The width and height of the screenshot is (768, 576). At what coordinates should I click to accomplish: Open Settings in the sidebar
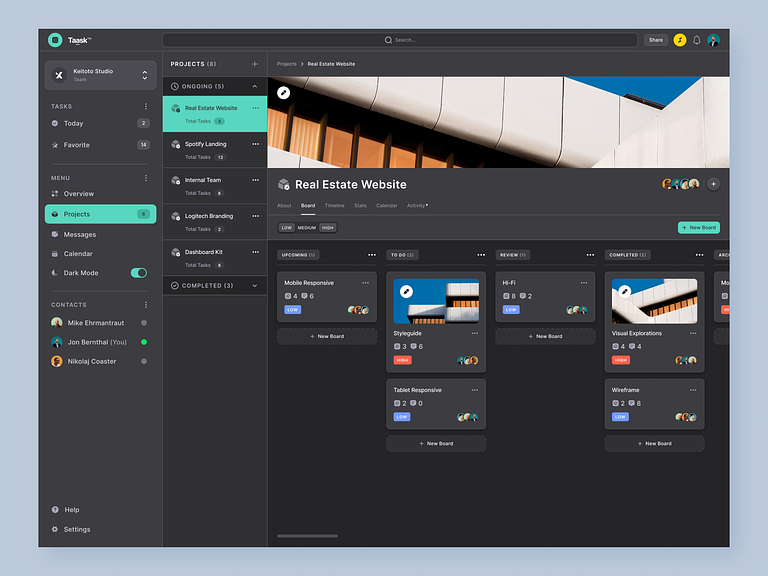[77, 529]
